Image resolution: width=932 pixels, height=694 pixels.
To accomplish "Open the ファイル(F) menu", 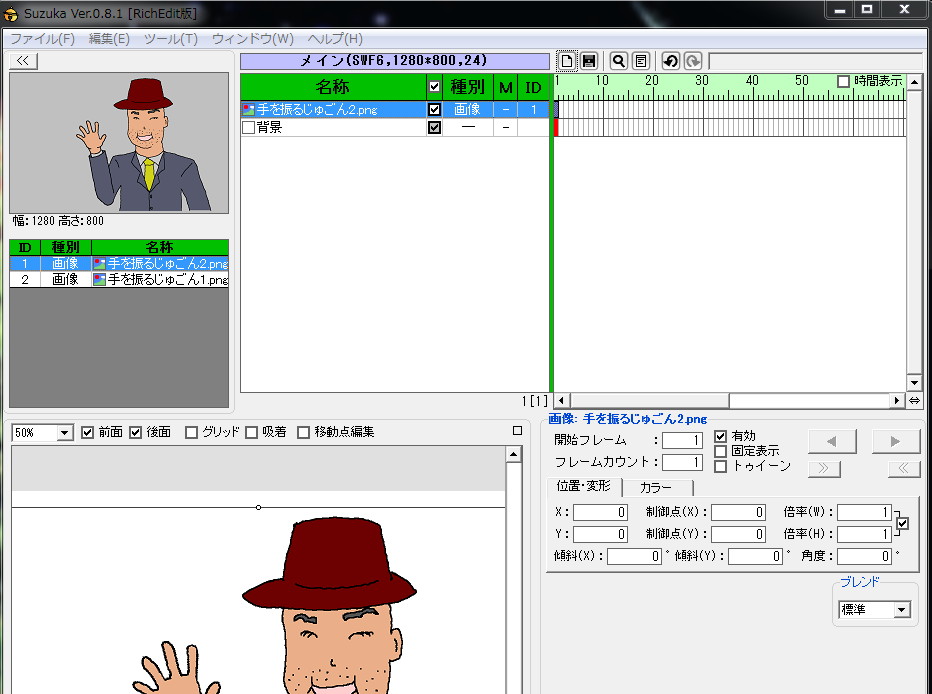I will tap(42, 39).
